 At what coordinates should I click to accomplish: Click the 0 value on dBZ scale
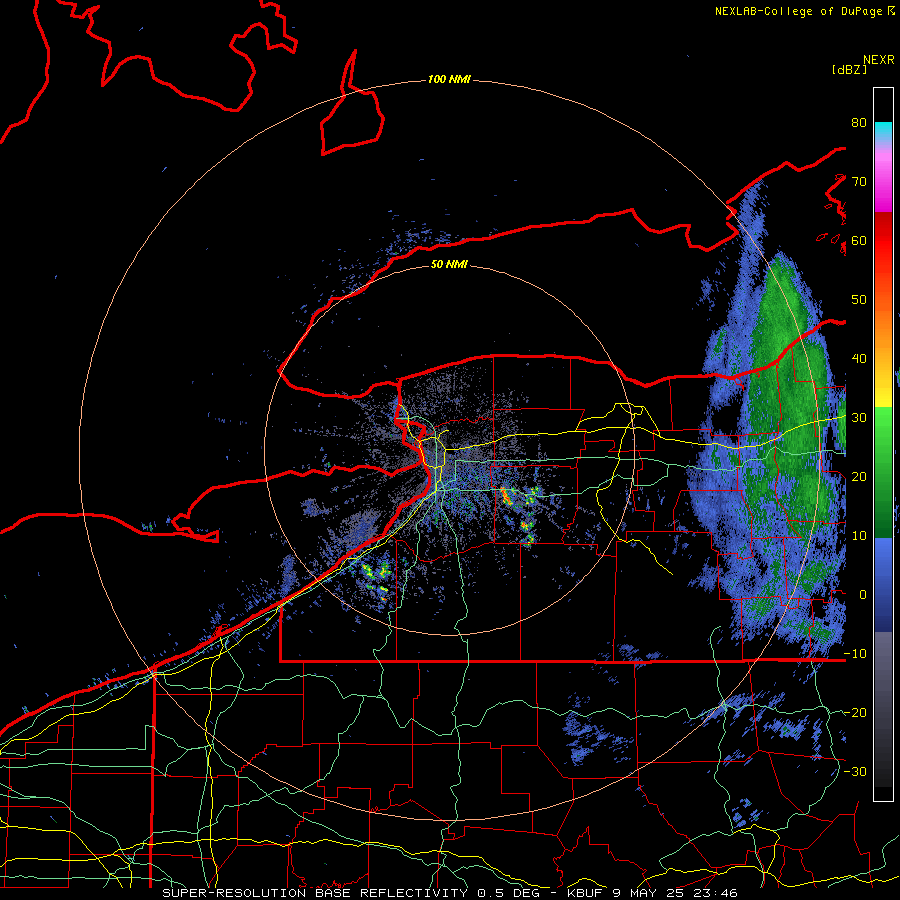click(863, 595)
